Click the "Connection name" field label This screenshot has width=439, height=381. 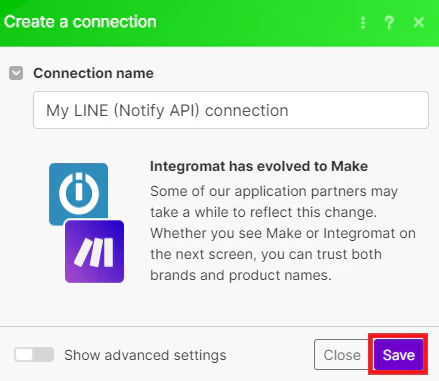click(x=93, y=73)
